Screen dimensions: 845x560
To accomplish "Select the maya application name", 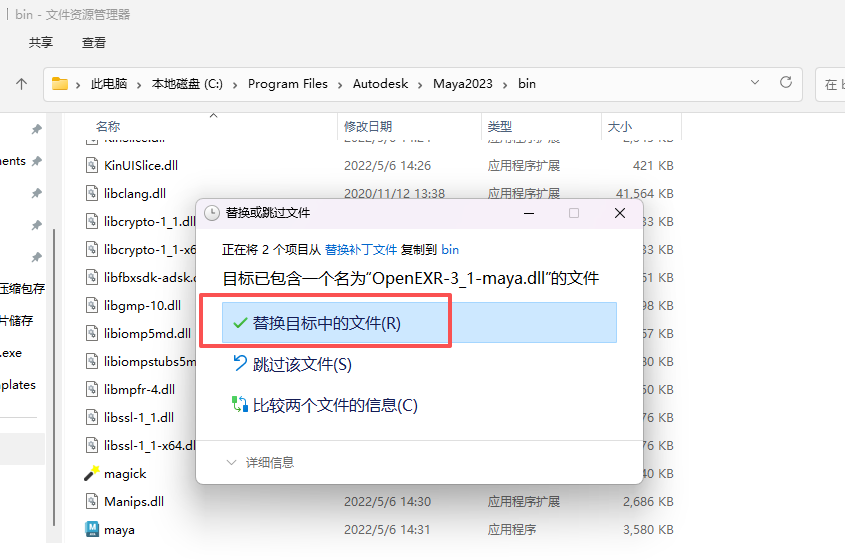I will tap(119, 530).
